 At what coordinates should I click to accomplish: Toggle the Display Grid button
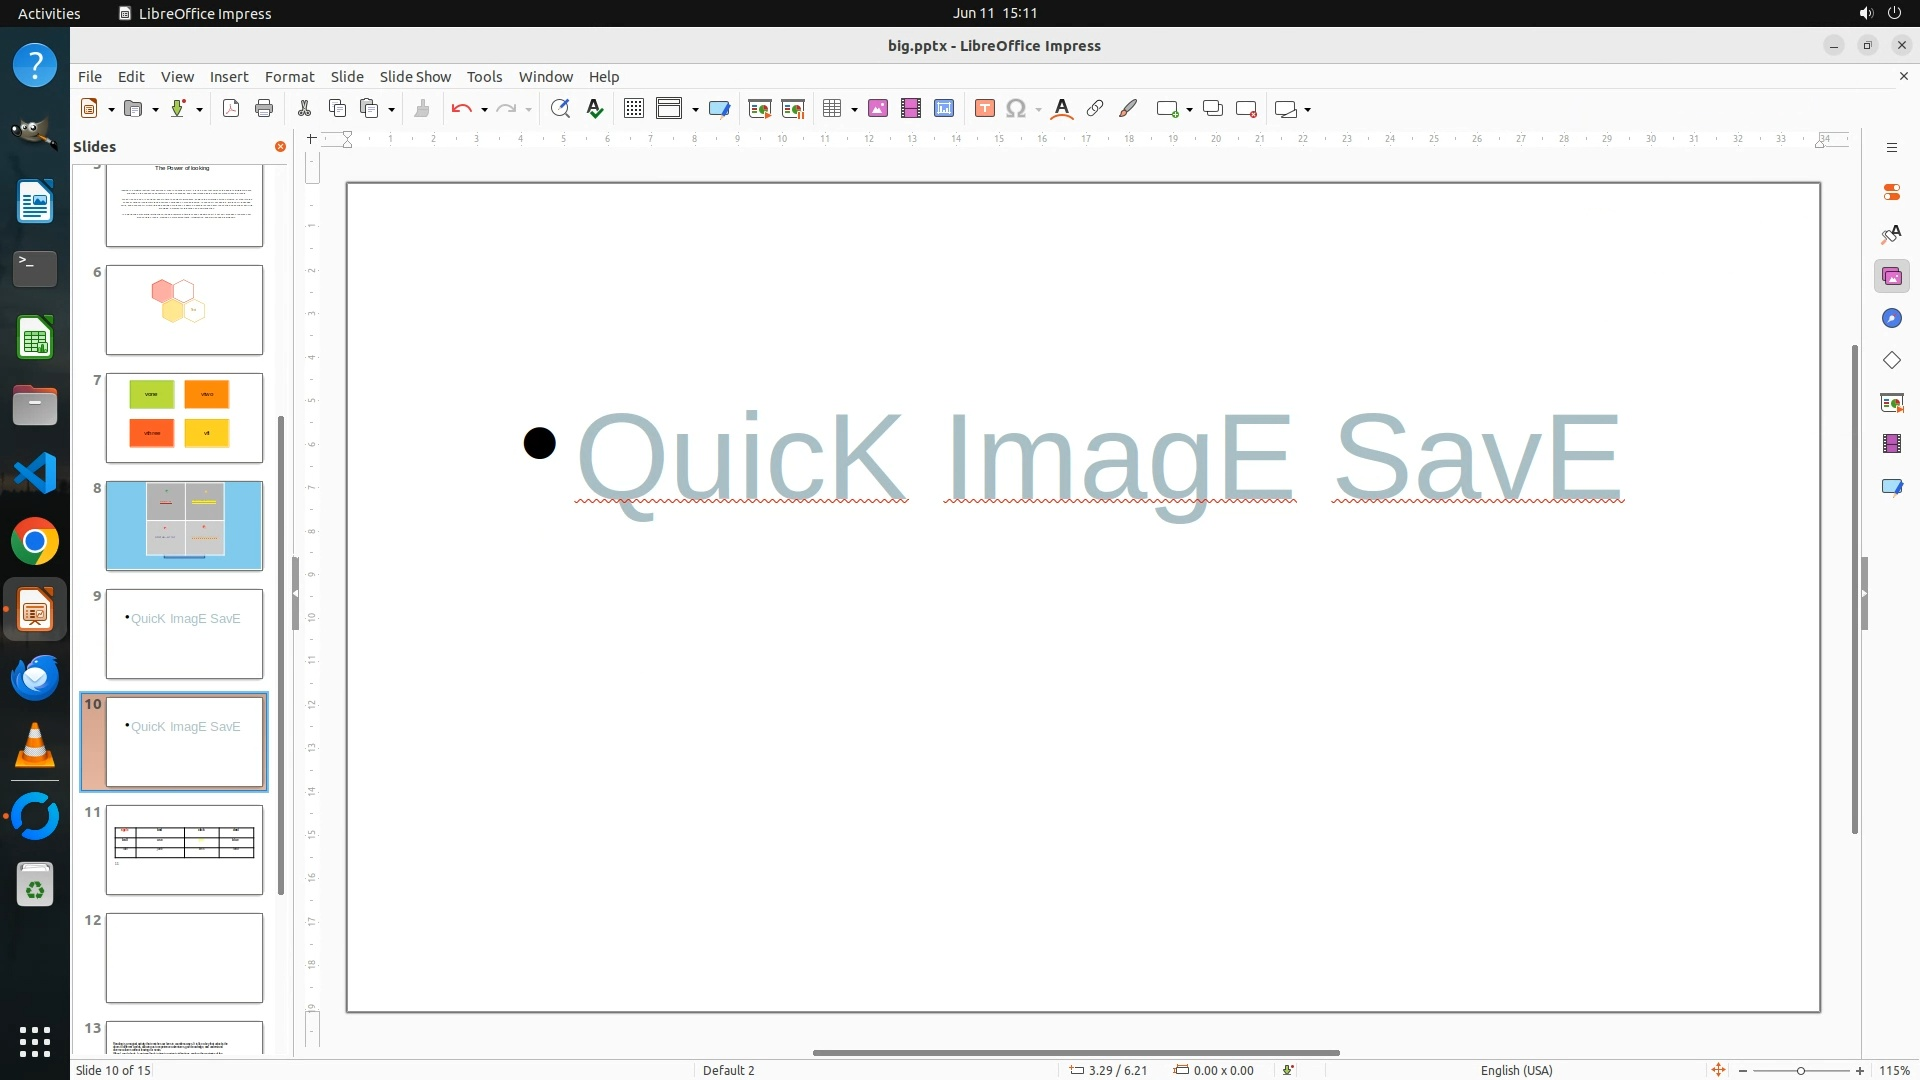(633, 109)
